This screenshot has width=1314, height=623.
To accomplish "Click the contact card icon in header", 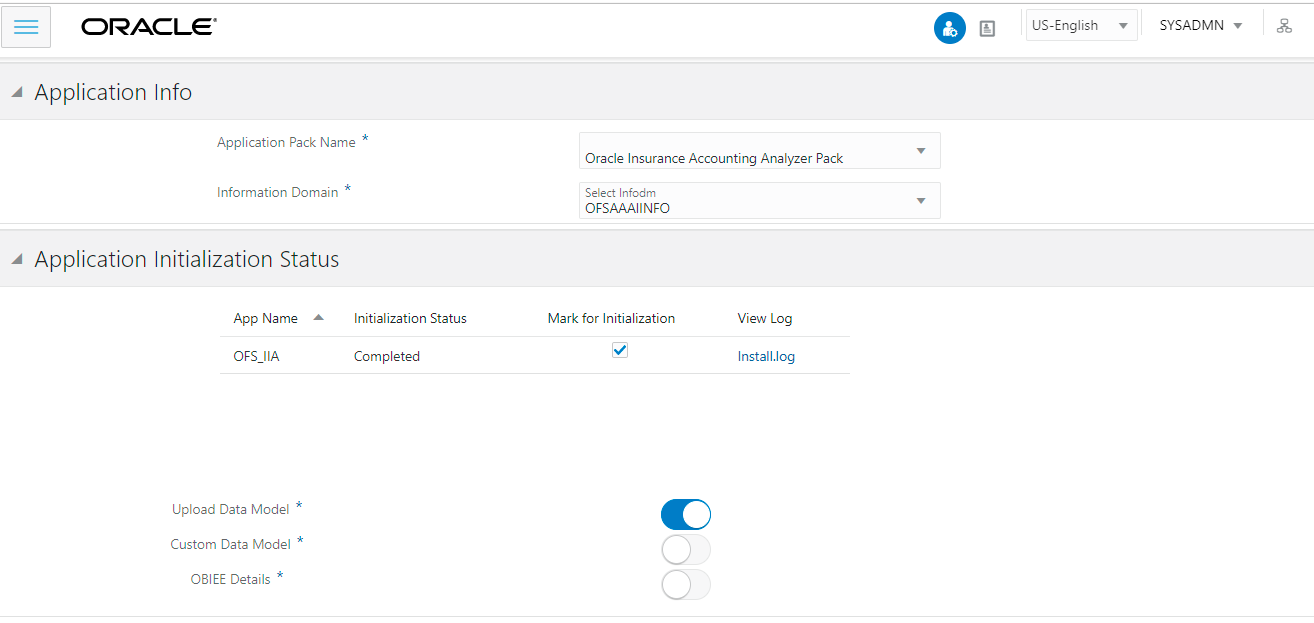I will 987,29.
